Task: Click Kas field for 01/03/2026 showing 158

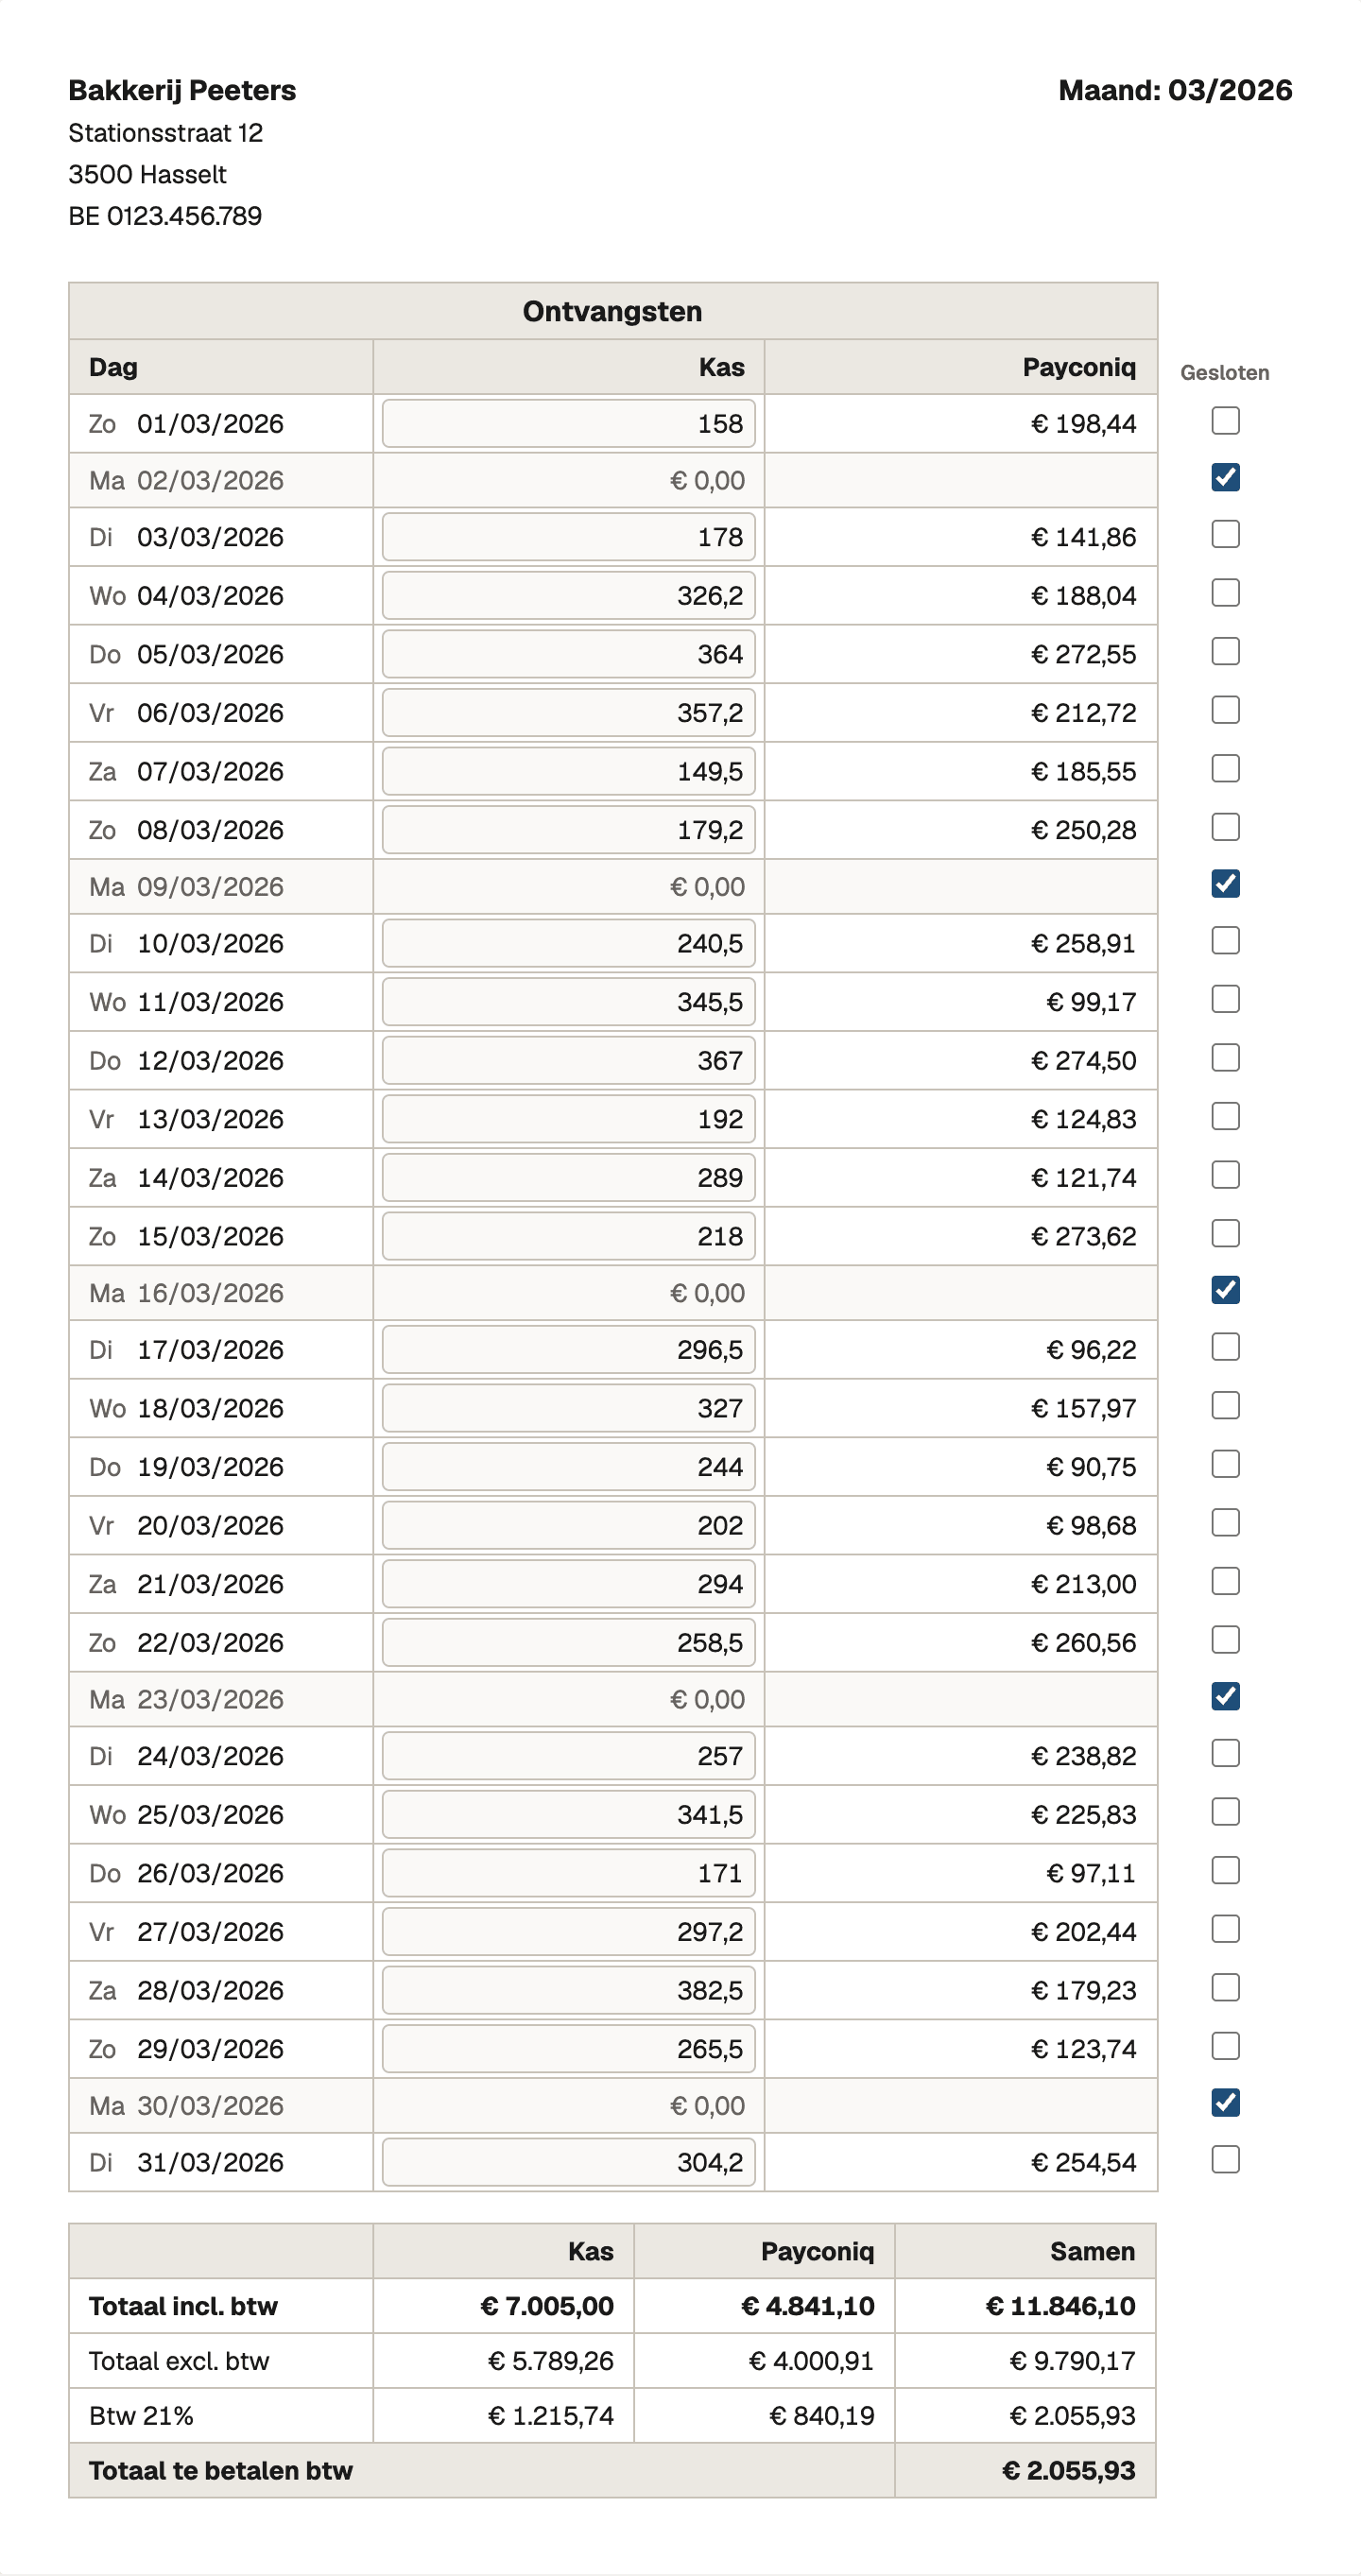Action: (x=568, y=424)
